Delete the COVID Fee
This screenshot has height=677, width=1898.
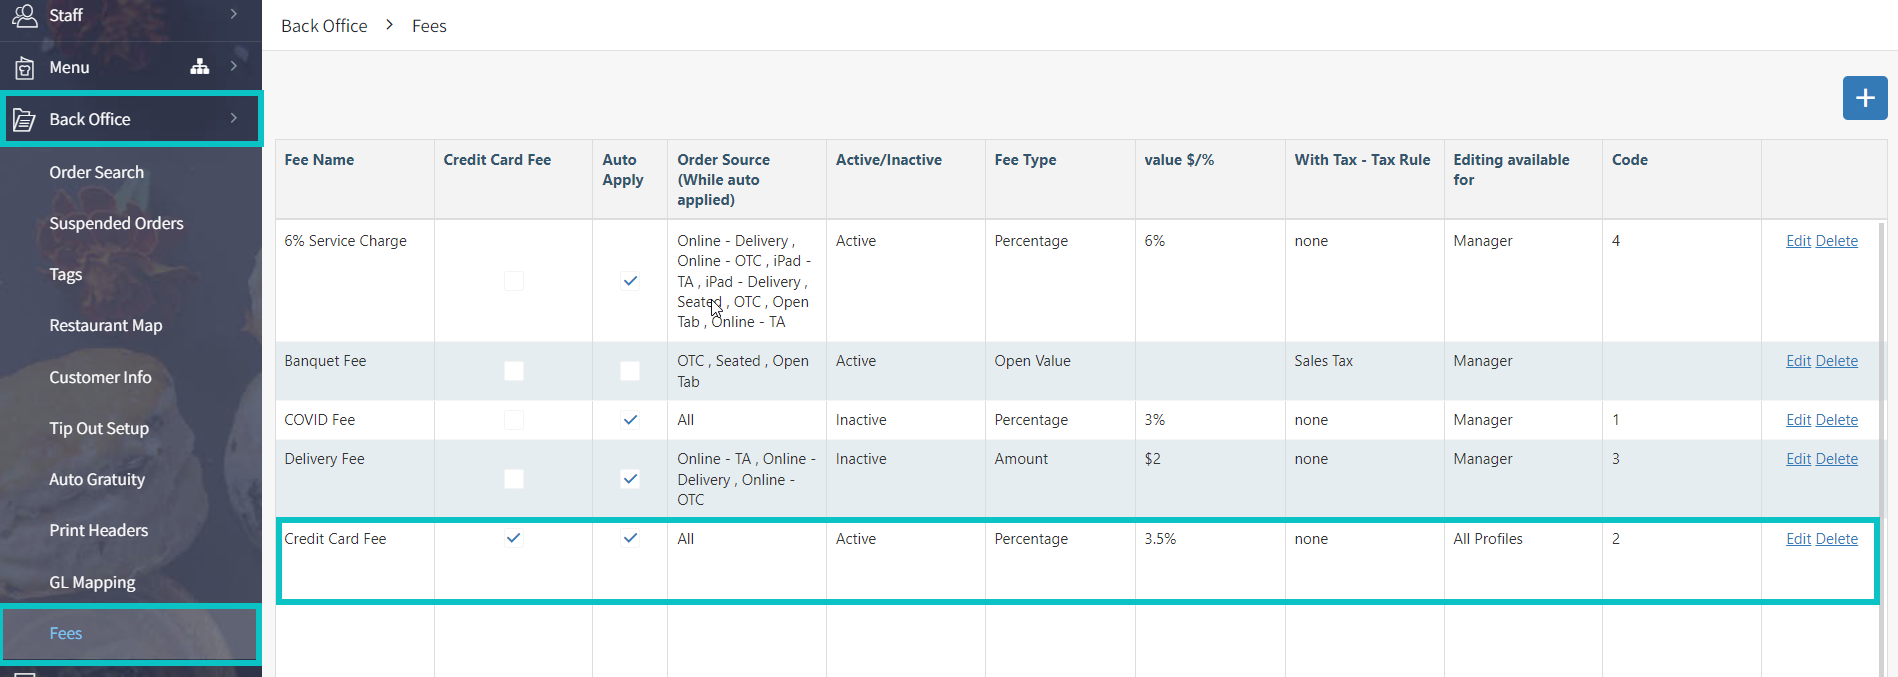coord(1837,420)
